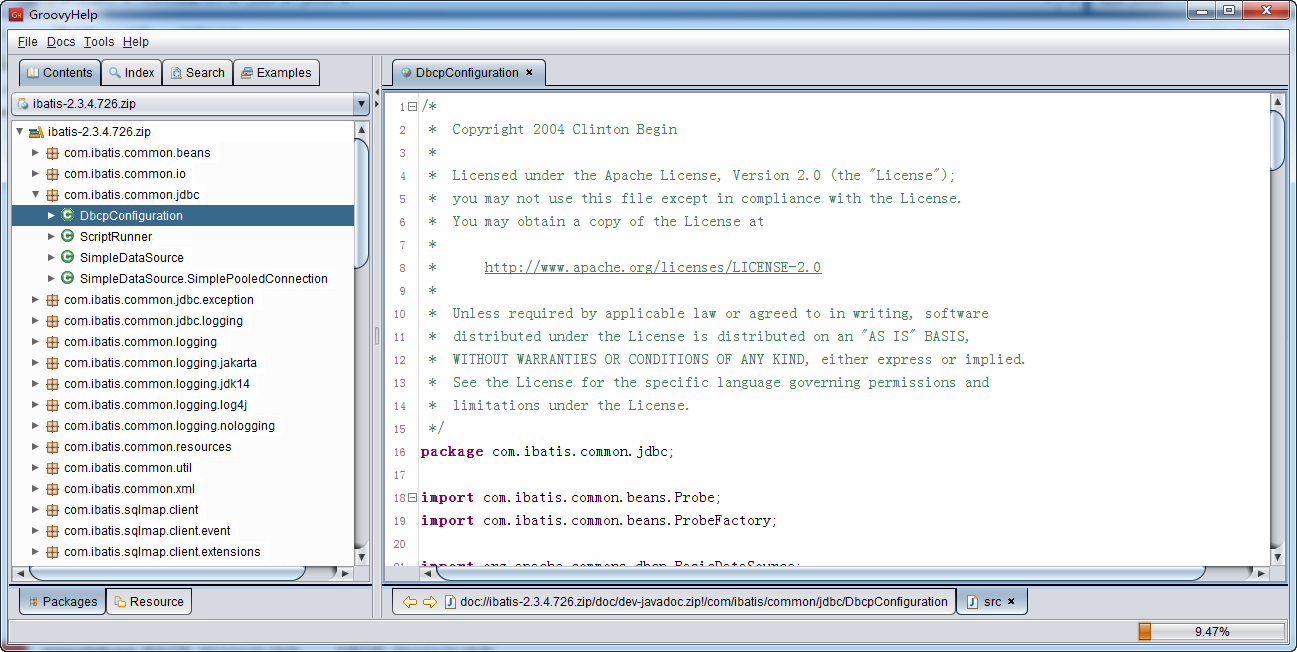The height and width of the screenshot is (652, 1297).
Task: Click the green class icon of ScriptRunner
Action: click(x=67, y=237)
